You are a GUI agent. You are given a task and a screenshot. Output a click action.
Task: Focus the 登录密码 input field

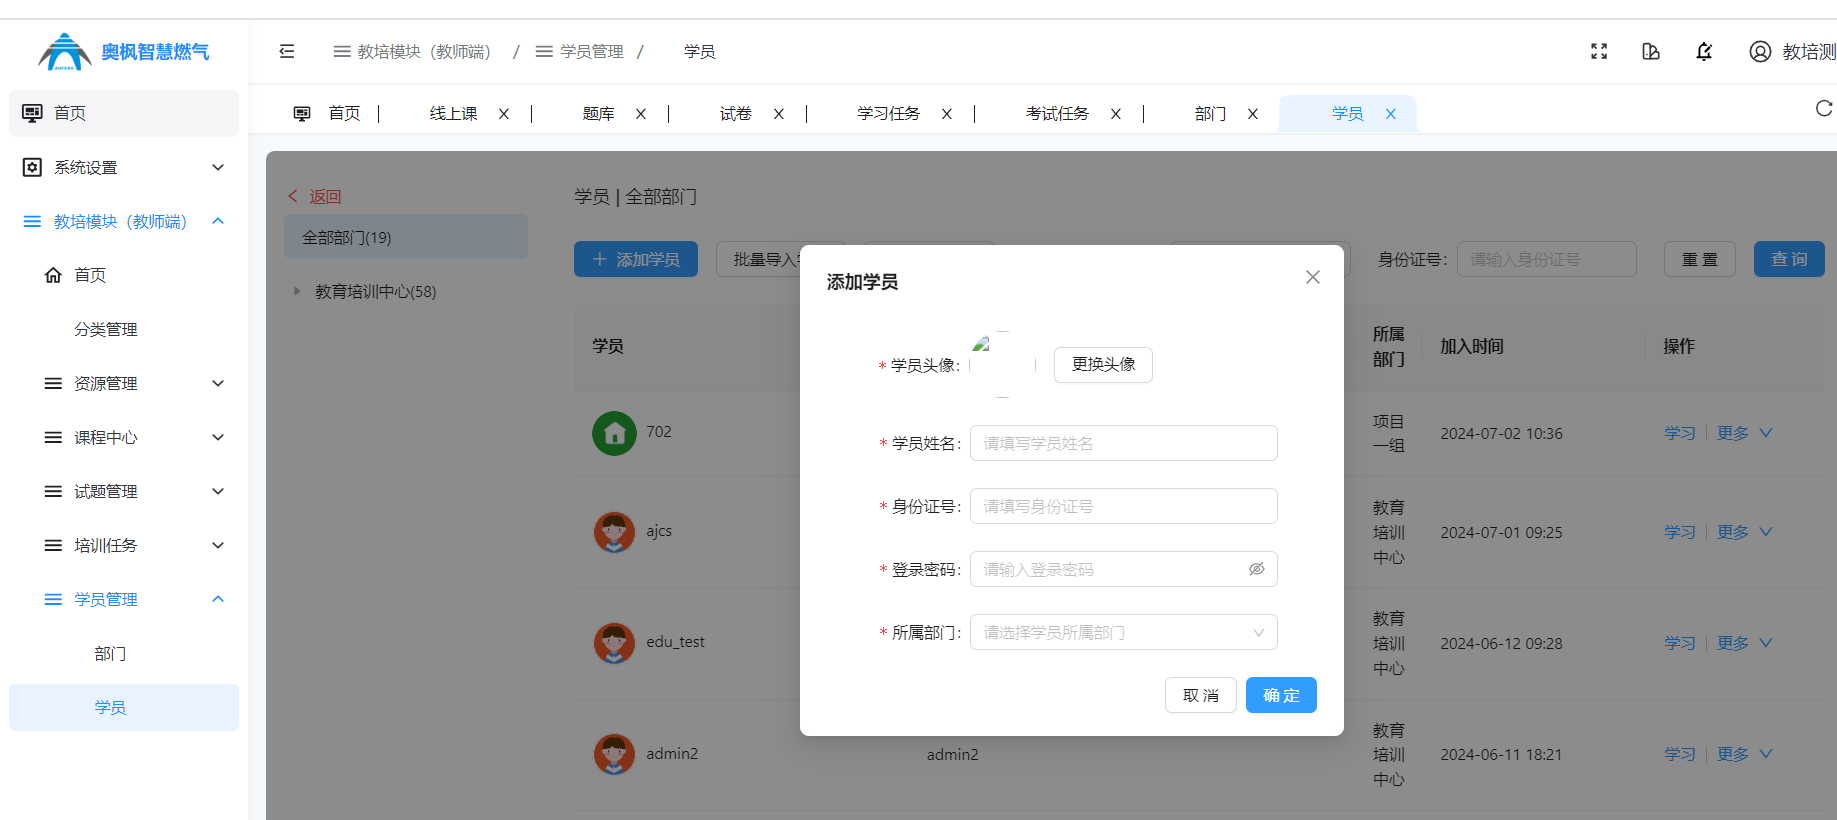pyautogui.click(x=1124, y=569)
